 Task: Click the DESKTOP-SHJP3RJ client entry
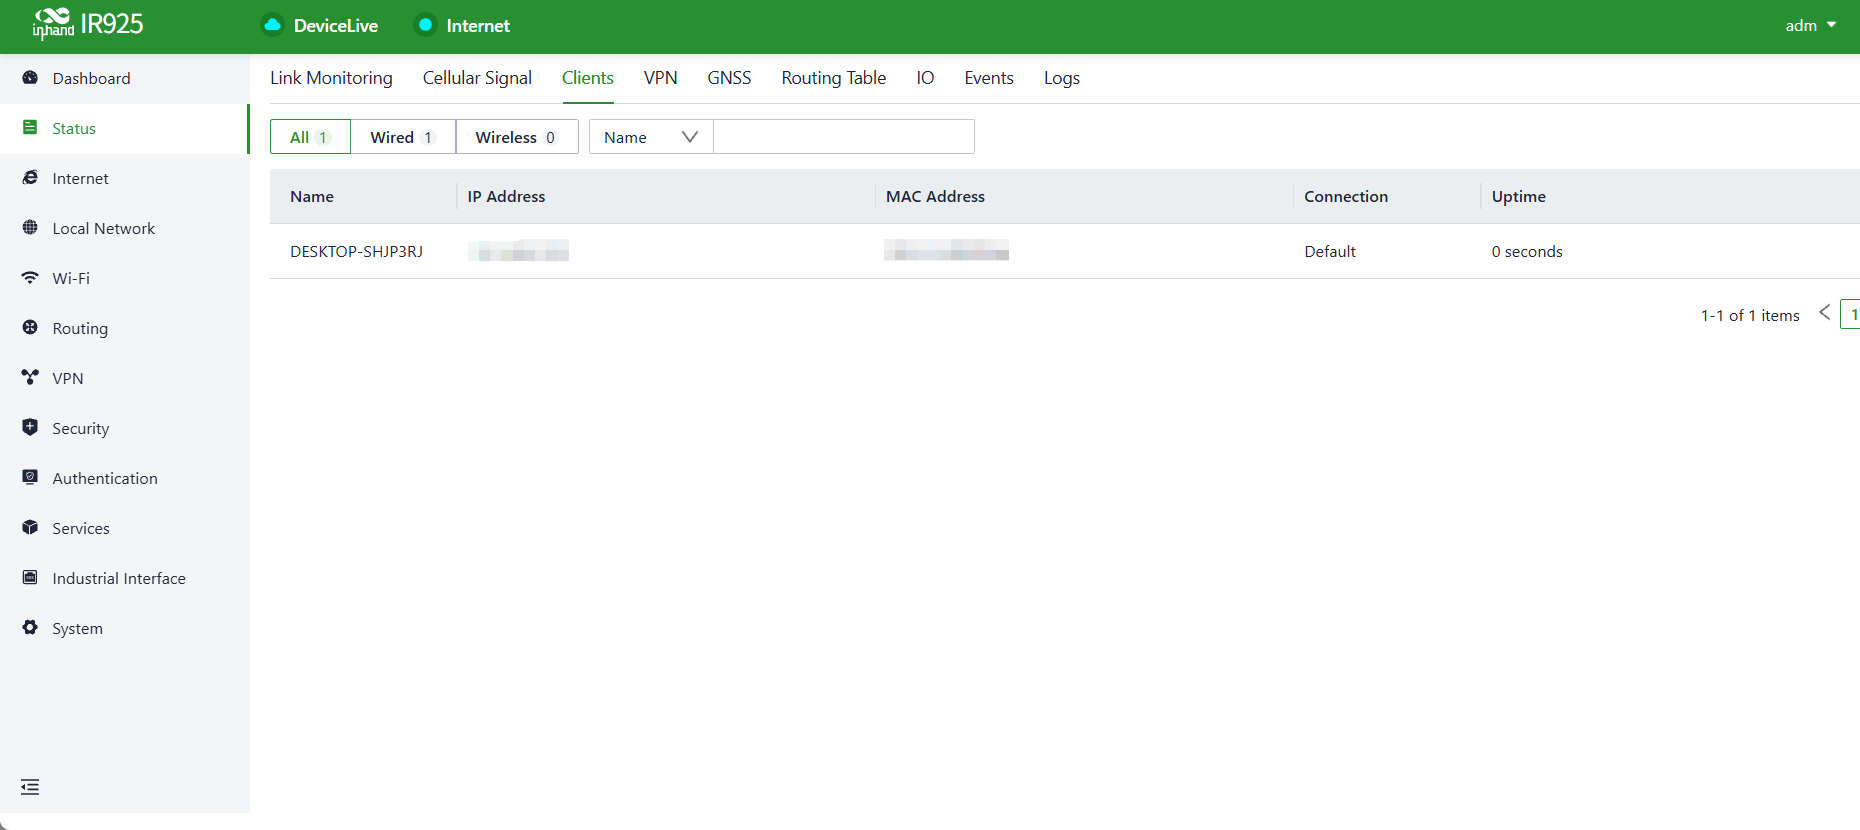(x=356, y=252)
